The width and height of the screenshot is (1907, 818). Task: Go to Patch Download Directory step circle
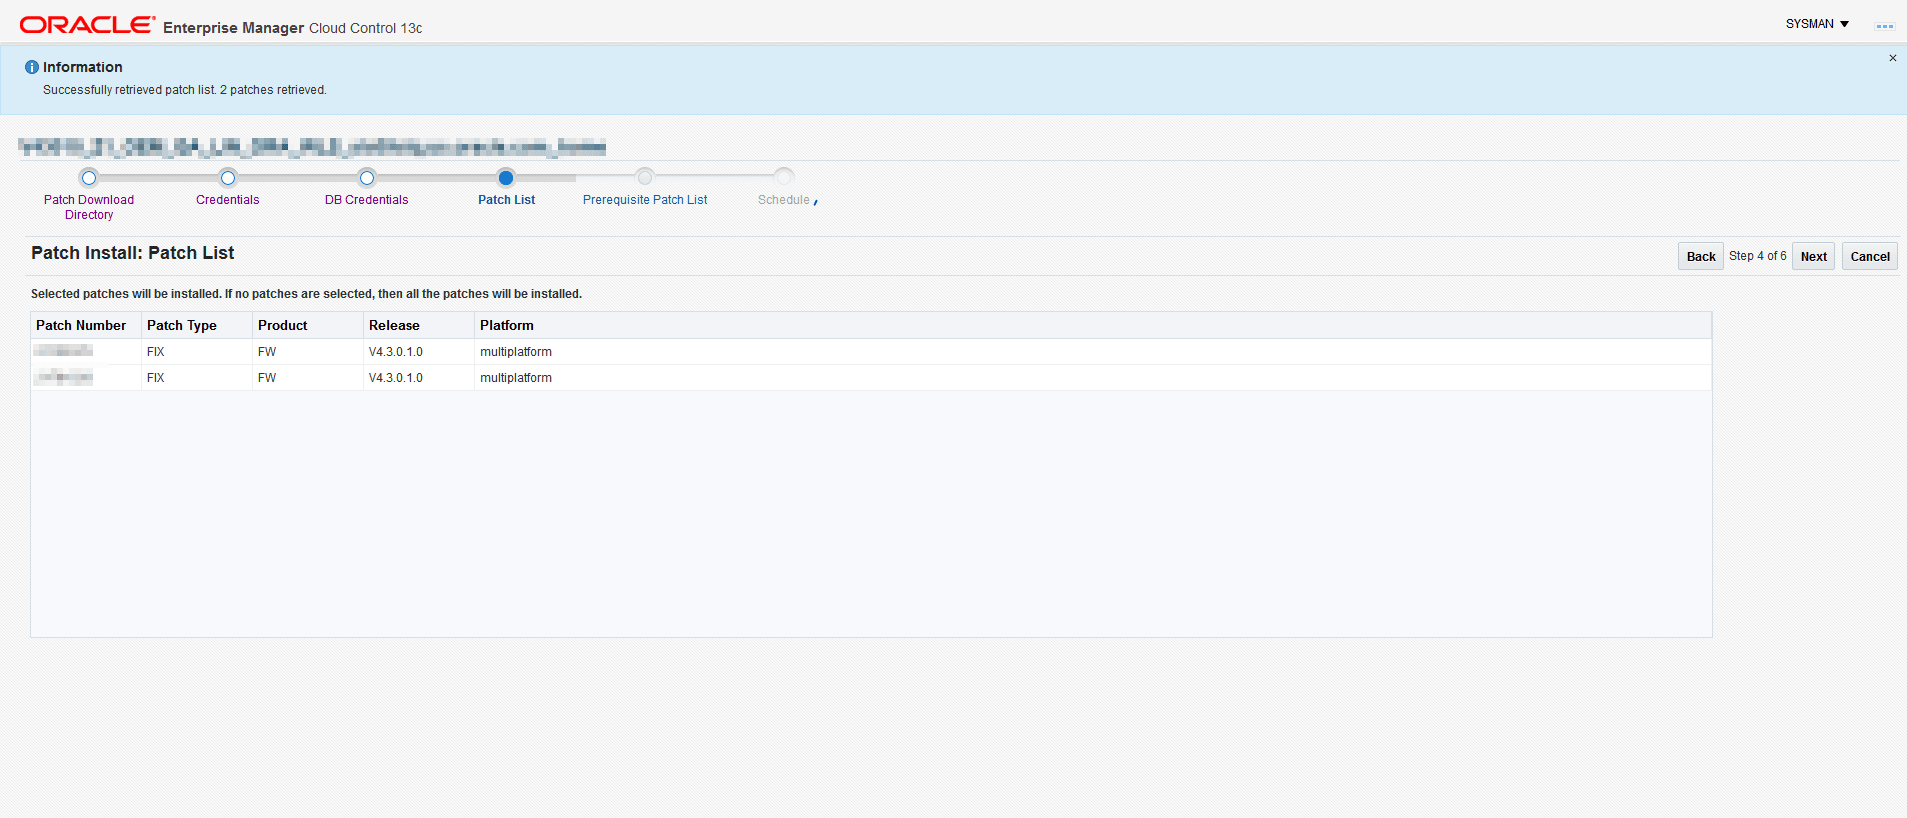click(x=89, y=178)
